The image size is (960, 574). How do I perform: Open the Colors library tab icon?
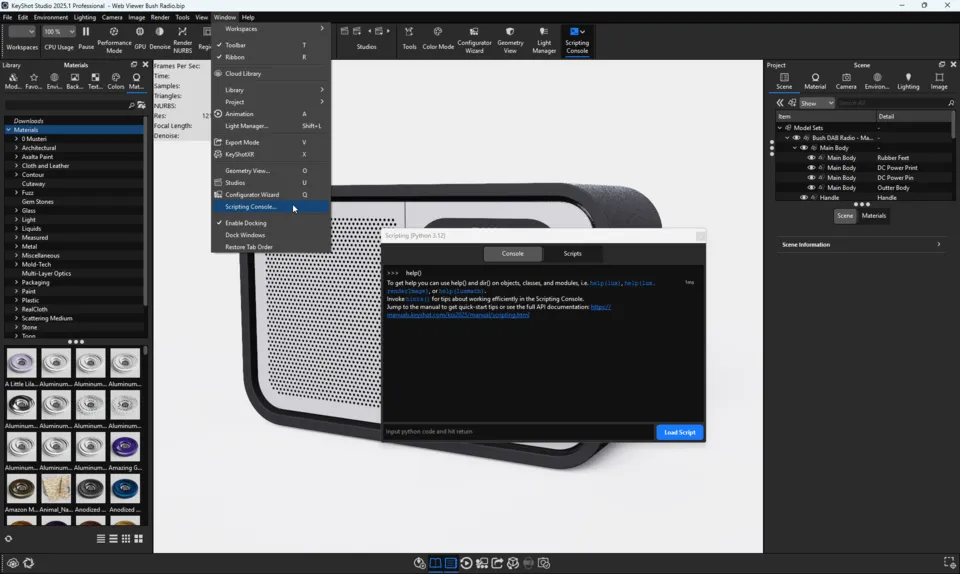point(116,81)
